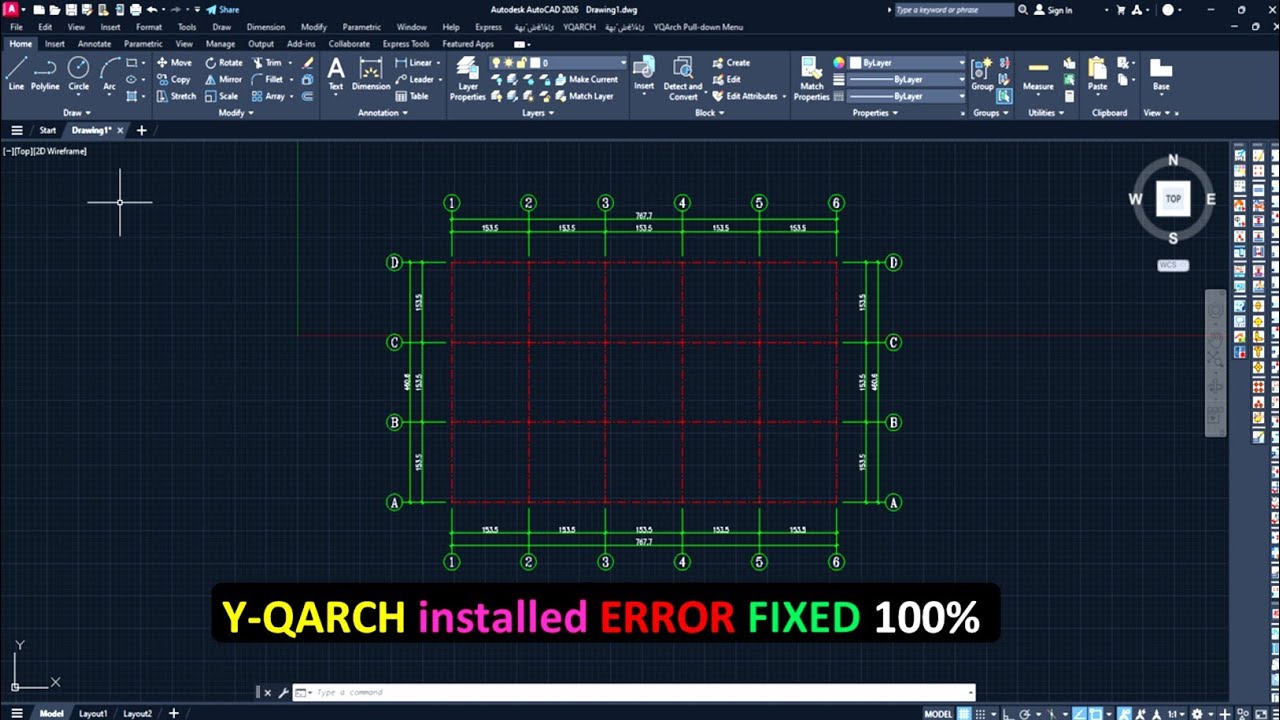1280x720 pixels.
Task: Open the object color ByLayer dropdown
Action: (961, 62)
